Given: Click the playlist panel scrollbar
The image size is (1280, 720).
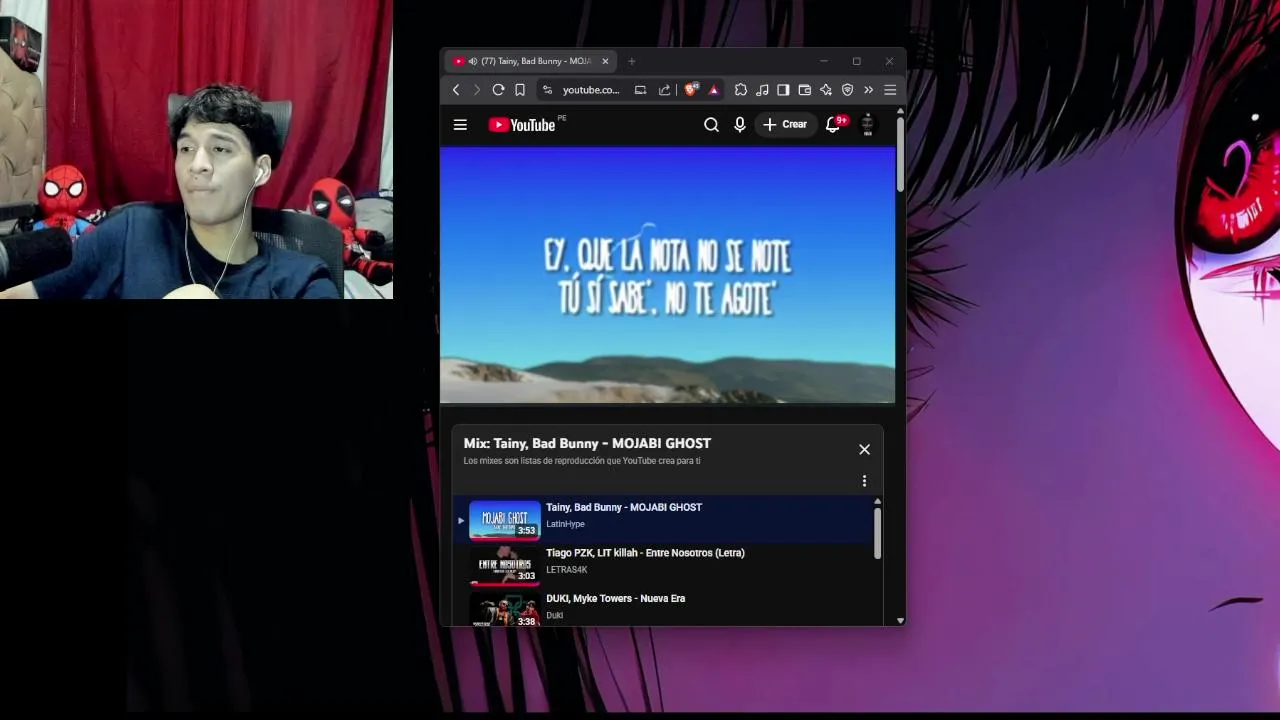Looking at the screenshot, I should pyautogui.click(x=878, y=534).
